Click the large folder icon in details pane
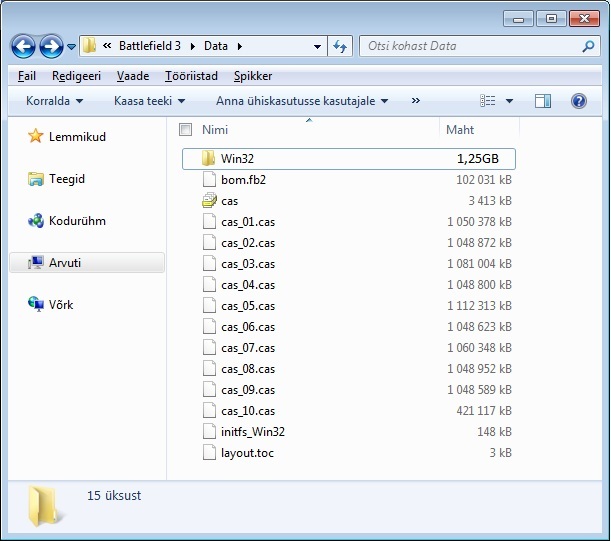The width and height of the screenshot is (611, 541). point(44,506)
